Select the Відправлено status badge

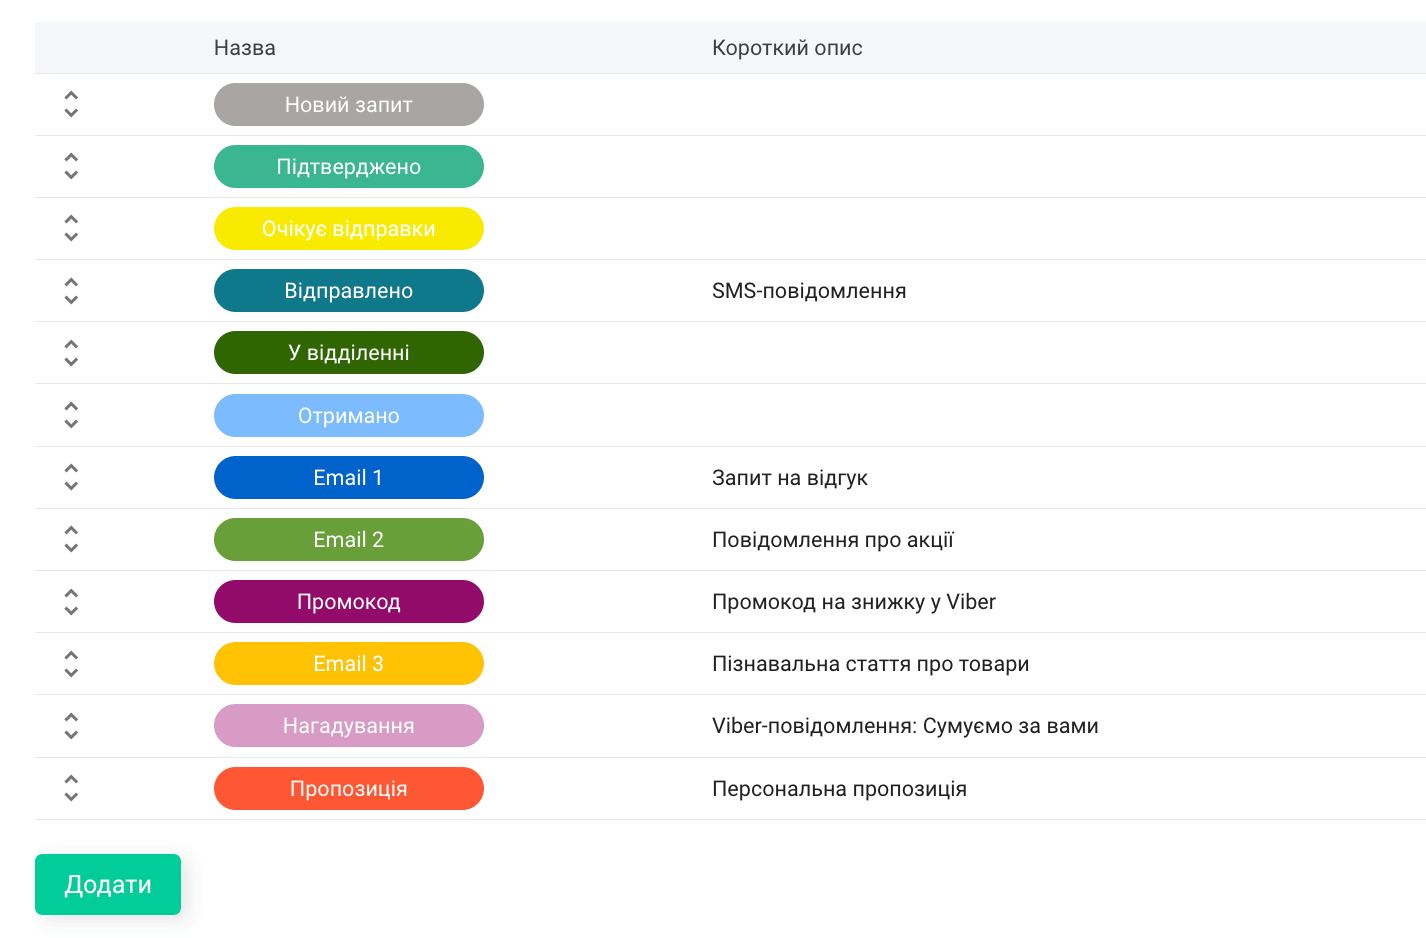[x=349, y=290]
